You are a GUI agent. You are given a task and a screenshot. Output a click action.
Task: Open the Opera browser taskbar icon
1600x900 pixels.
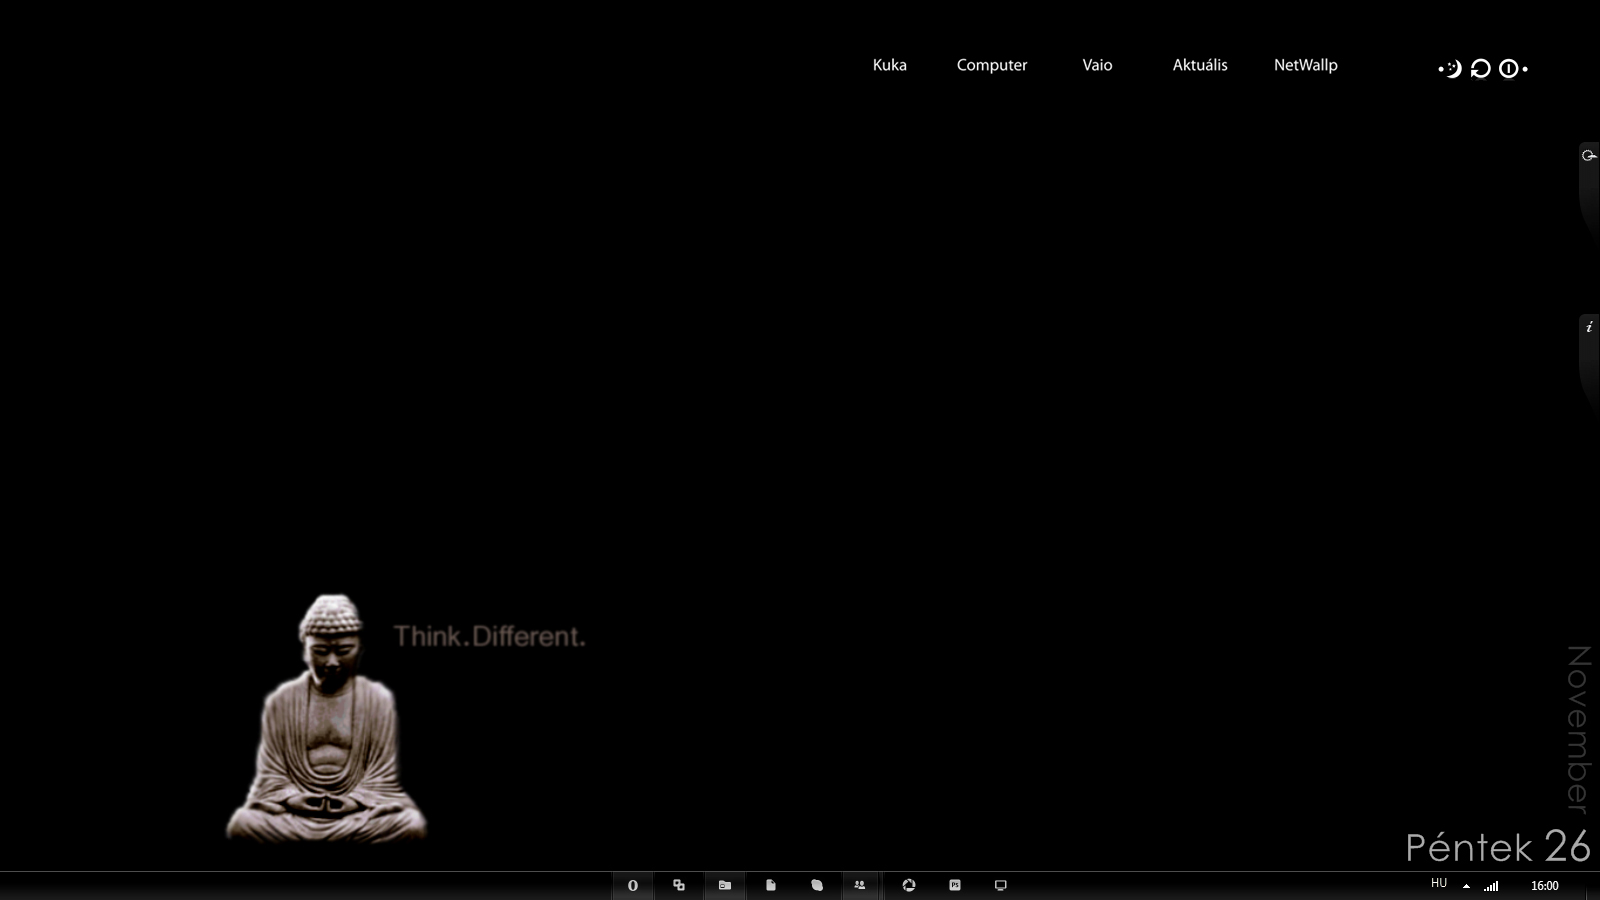[632, 885]
